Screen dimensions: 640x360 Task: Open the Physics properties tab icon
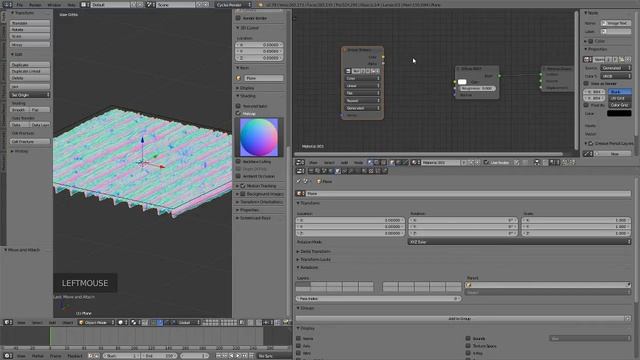pos(384,171)
